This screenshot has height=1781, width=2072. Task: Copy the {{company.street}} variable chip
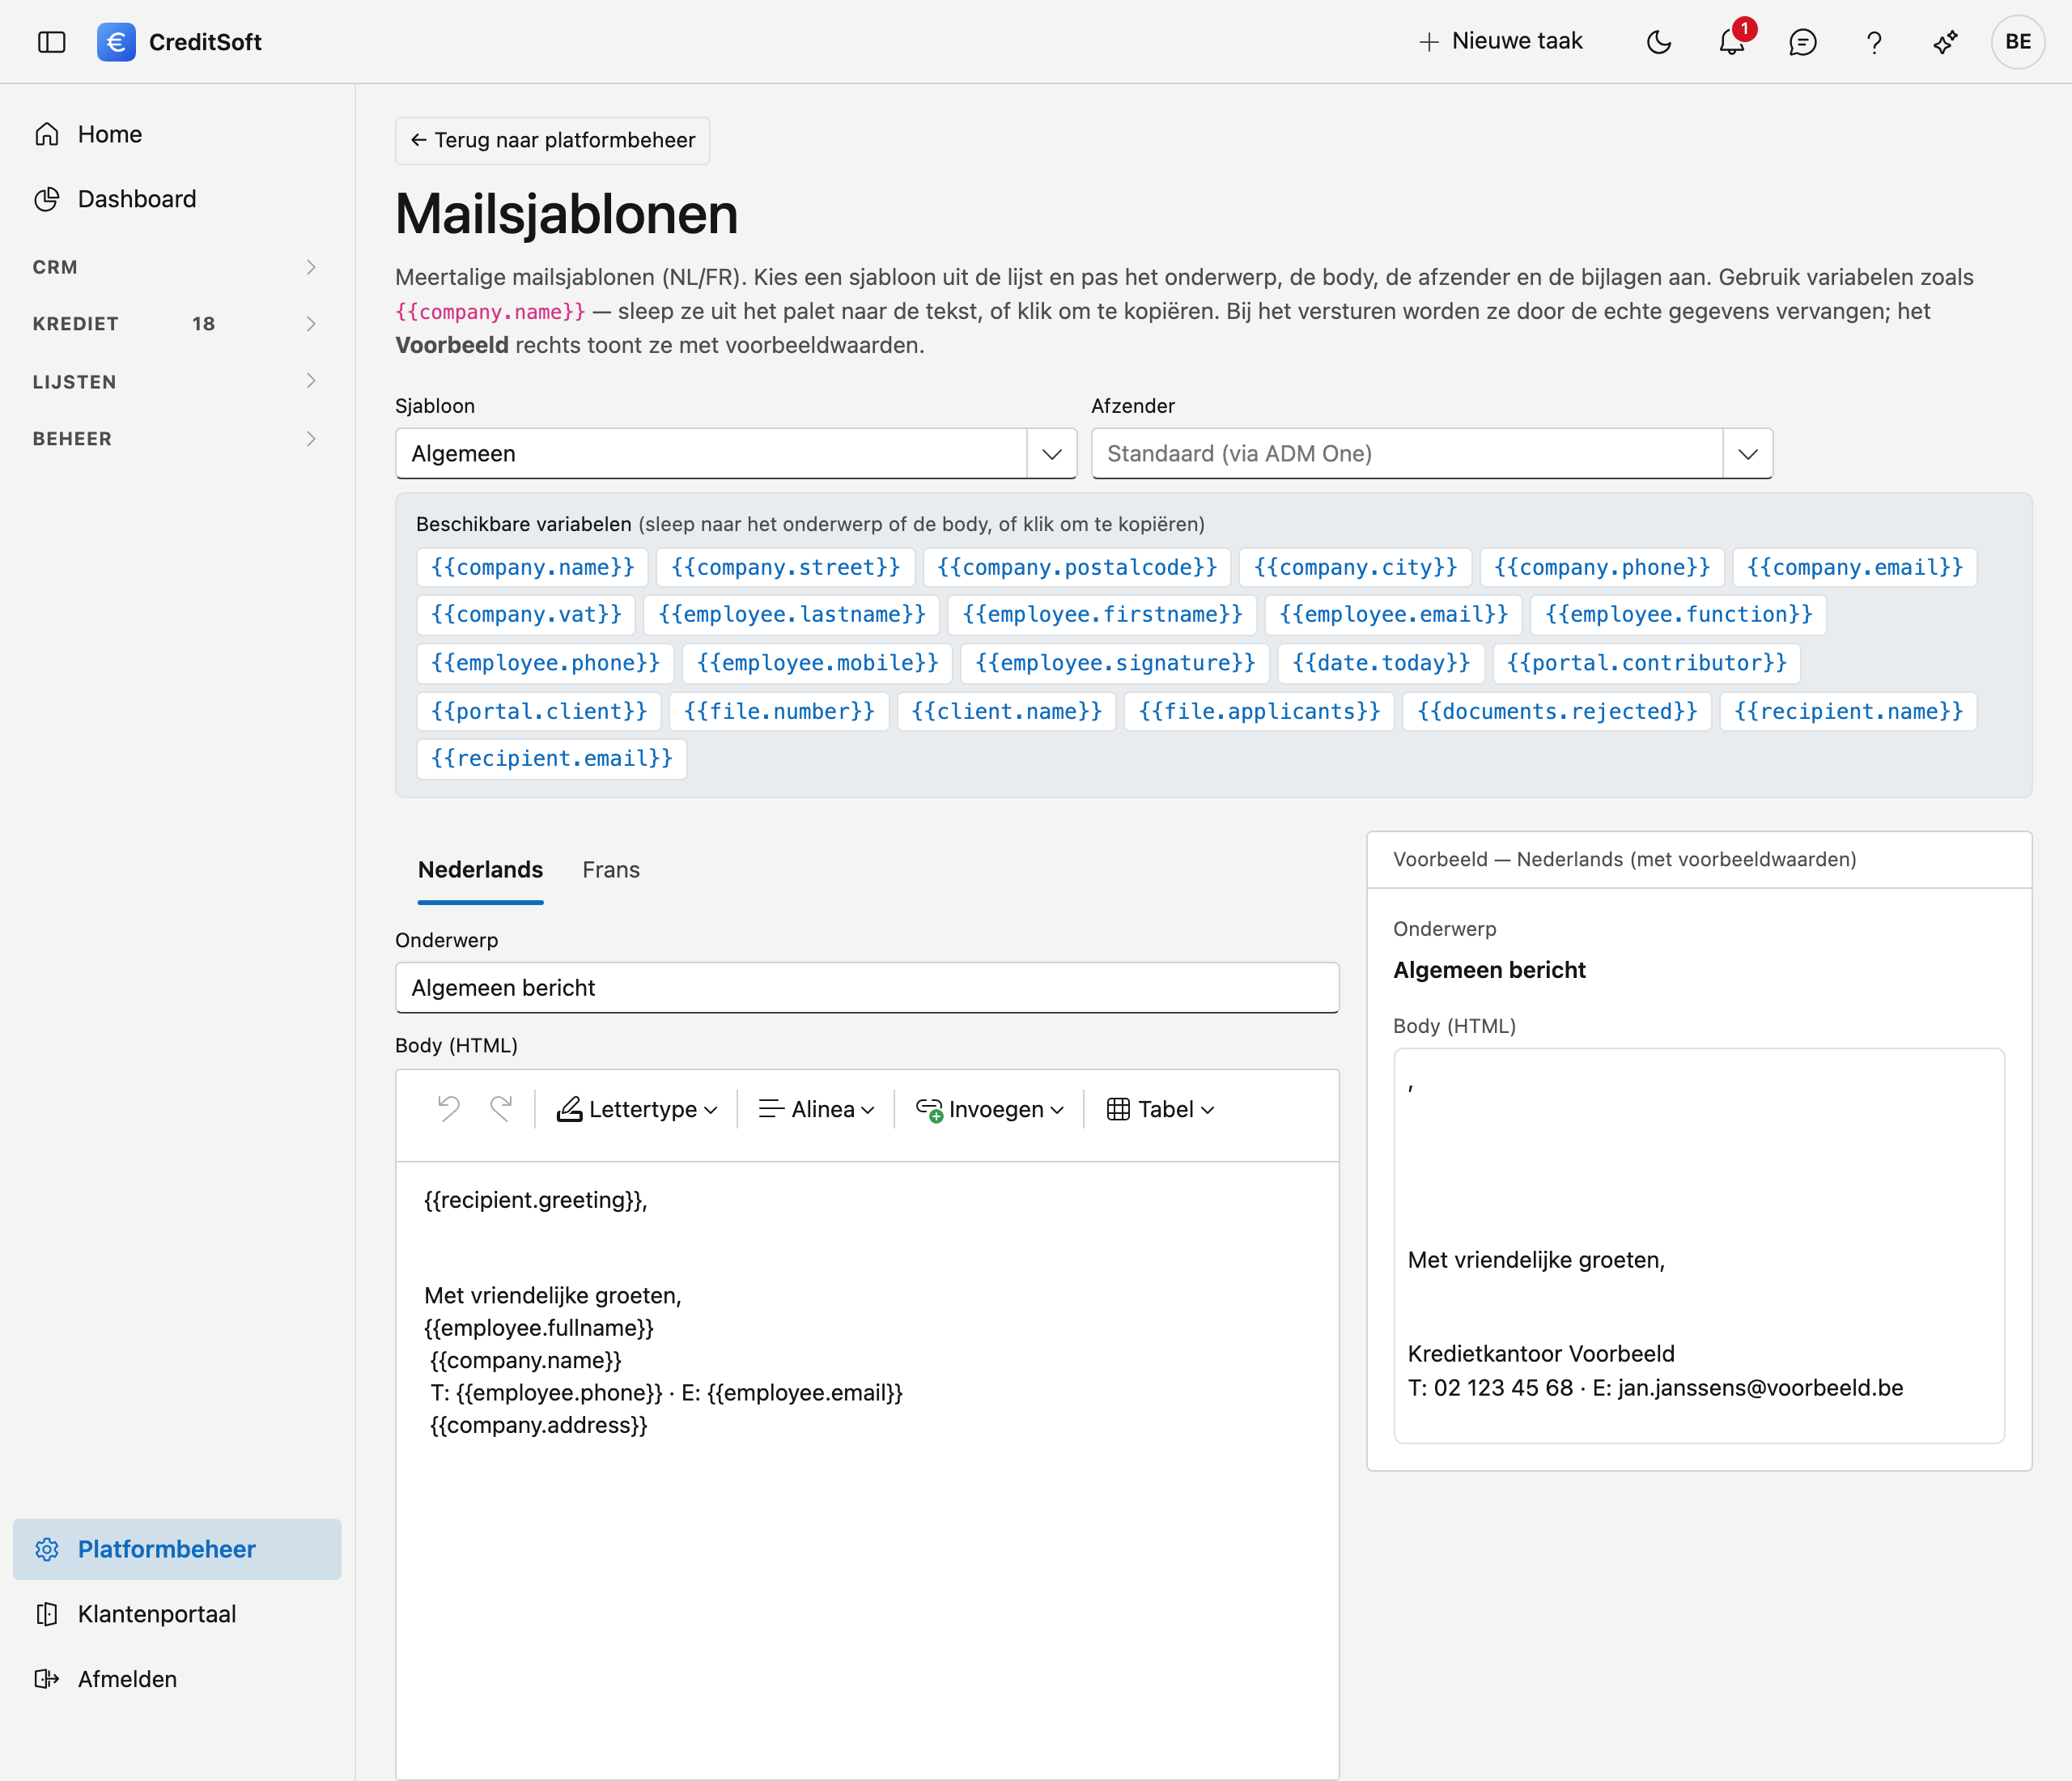[786, 567]
